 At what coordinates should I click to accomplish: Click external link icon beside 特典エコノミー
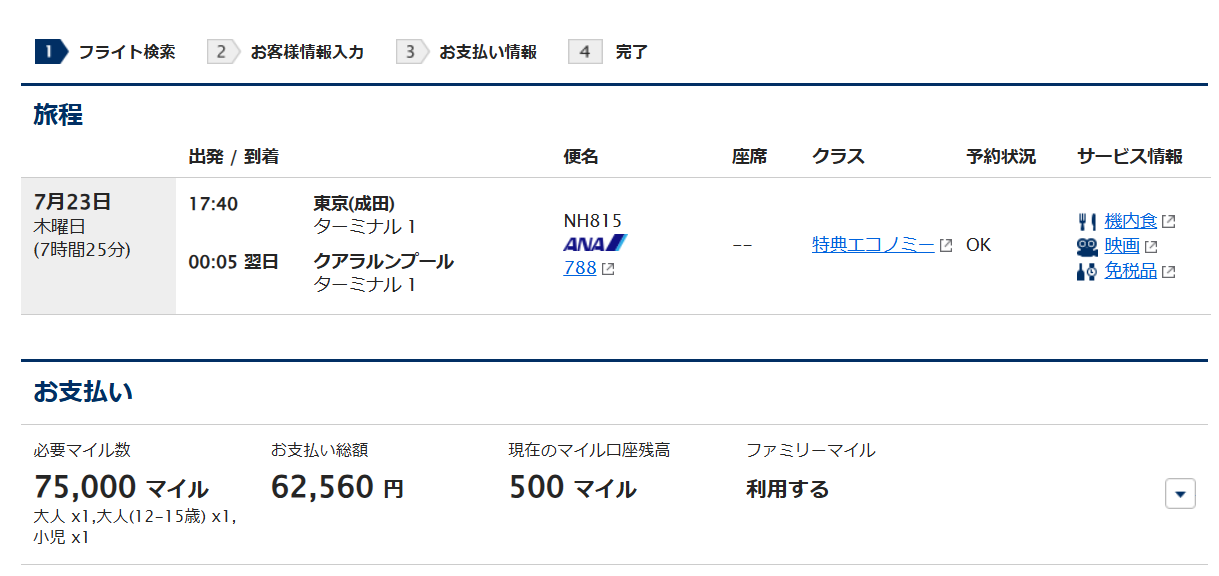coord(946,245)
